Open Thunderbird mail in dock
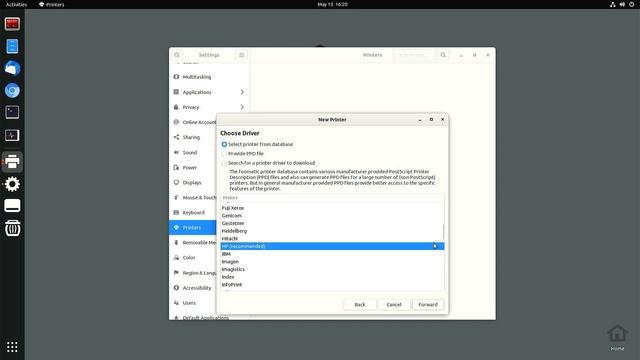The height and width of the screenshot is (360, 640). 12,68
